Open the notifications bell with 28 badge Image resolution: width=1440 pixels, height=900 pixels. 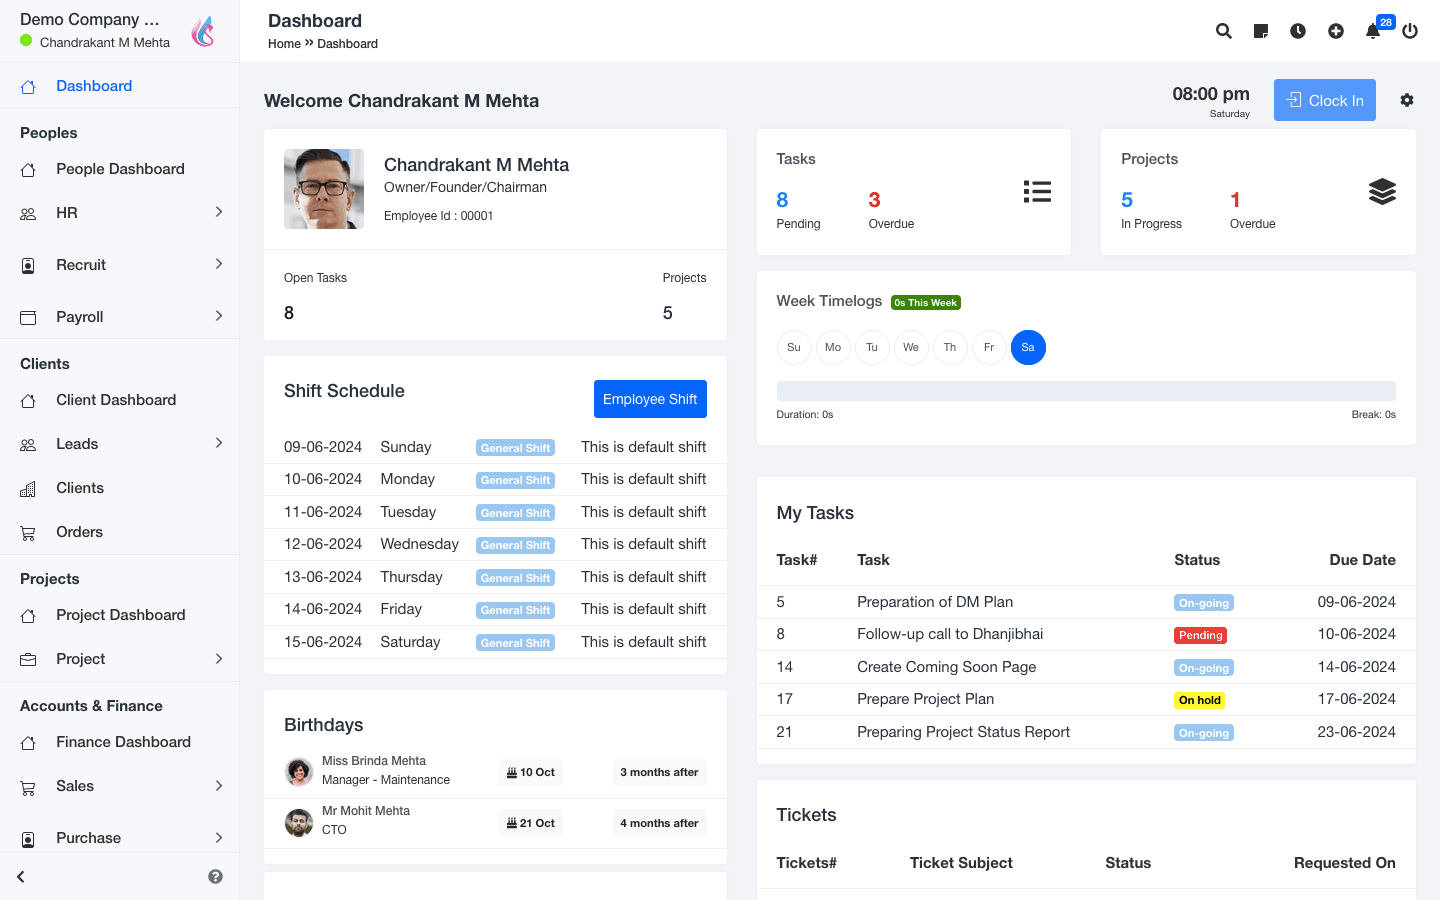1373,31
